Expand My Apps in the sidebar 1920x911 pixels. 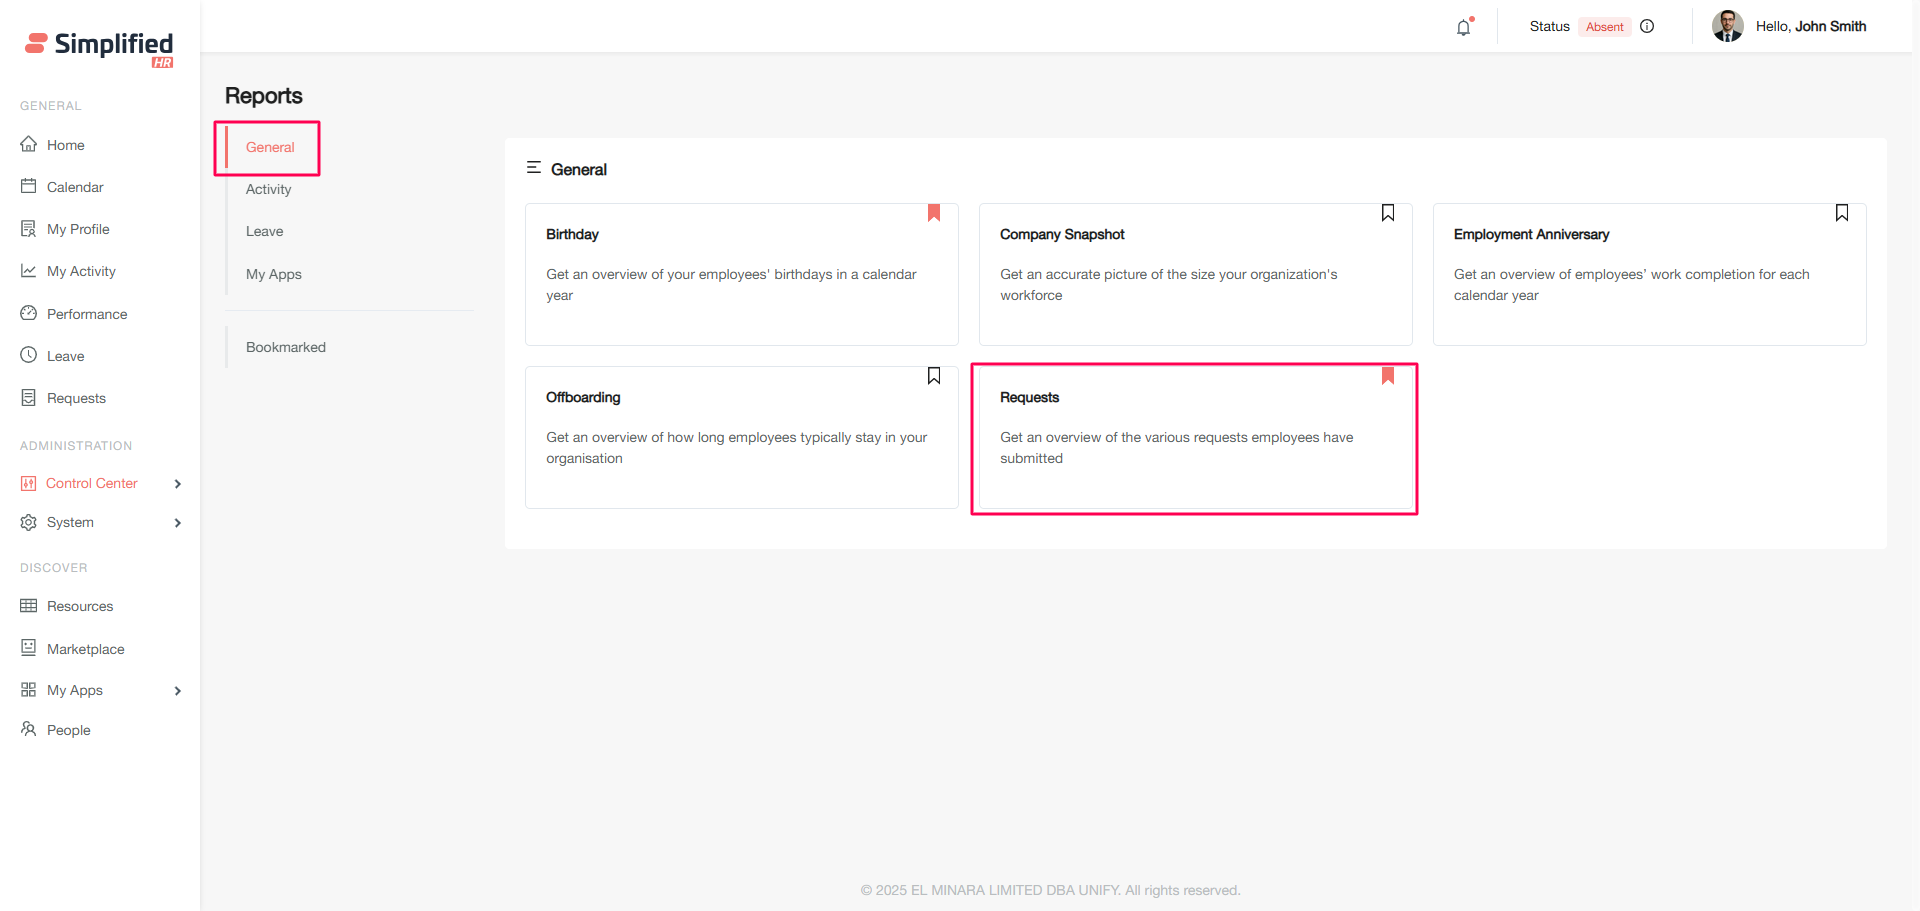coord(178,691)
